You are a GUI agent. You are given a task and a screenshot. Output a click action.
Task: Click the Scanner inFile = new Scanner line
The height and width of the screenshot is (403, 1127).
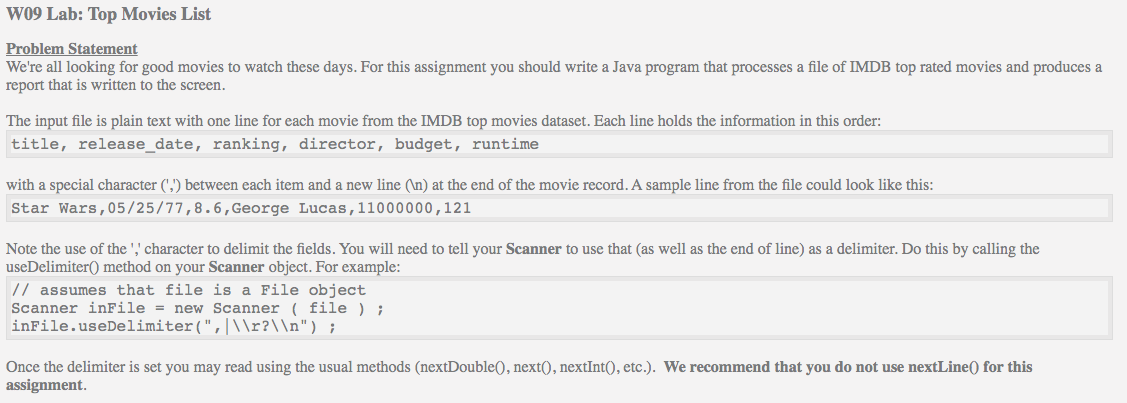click(197, 308)
